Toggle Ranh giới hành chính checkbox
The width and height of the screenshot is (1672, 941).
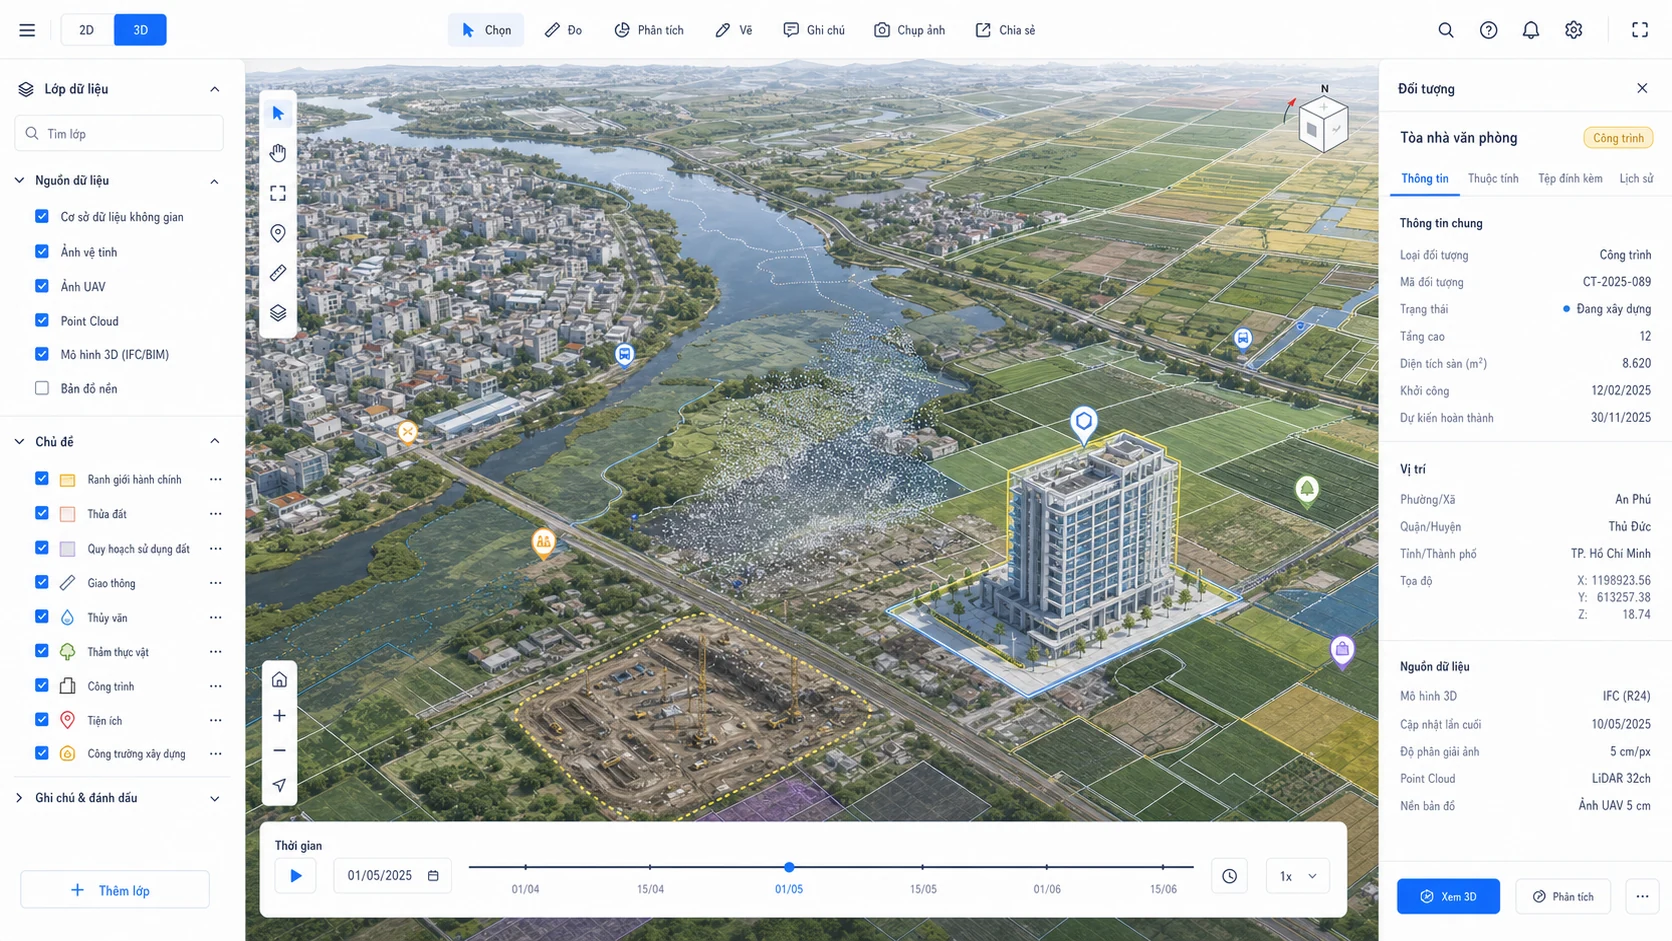point(42,479)
